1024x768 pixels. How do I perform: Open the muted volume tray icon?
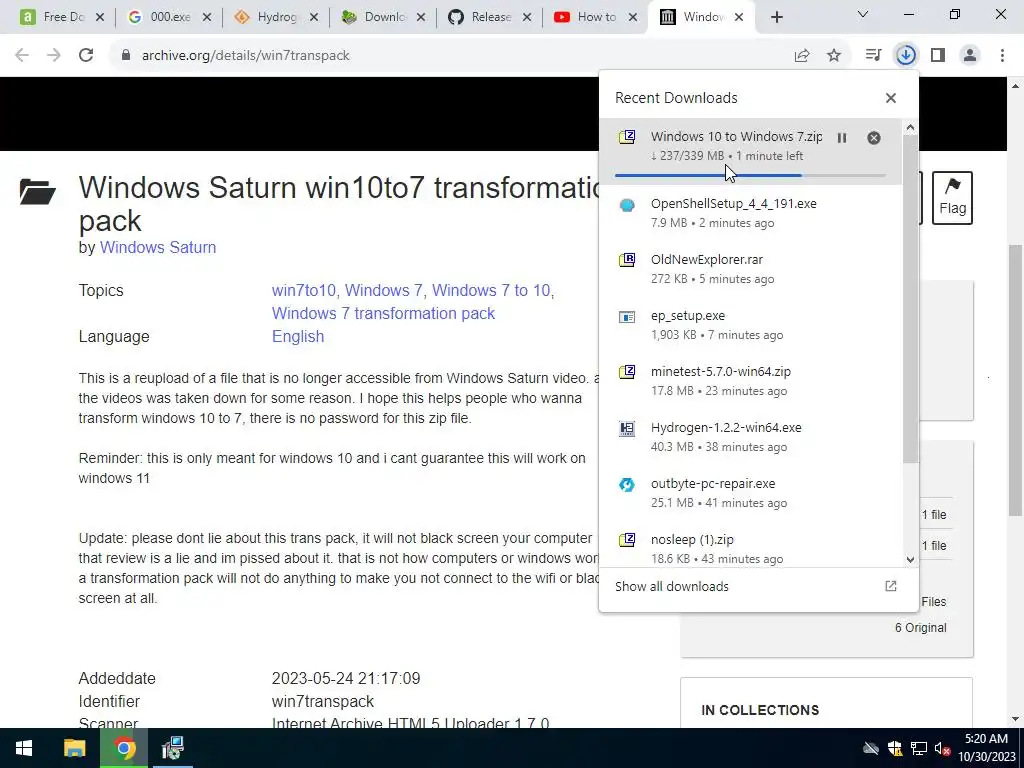point(942,749)
